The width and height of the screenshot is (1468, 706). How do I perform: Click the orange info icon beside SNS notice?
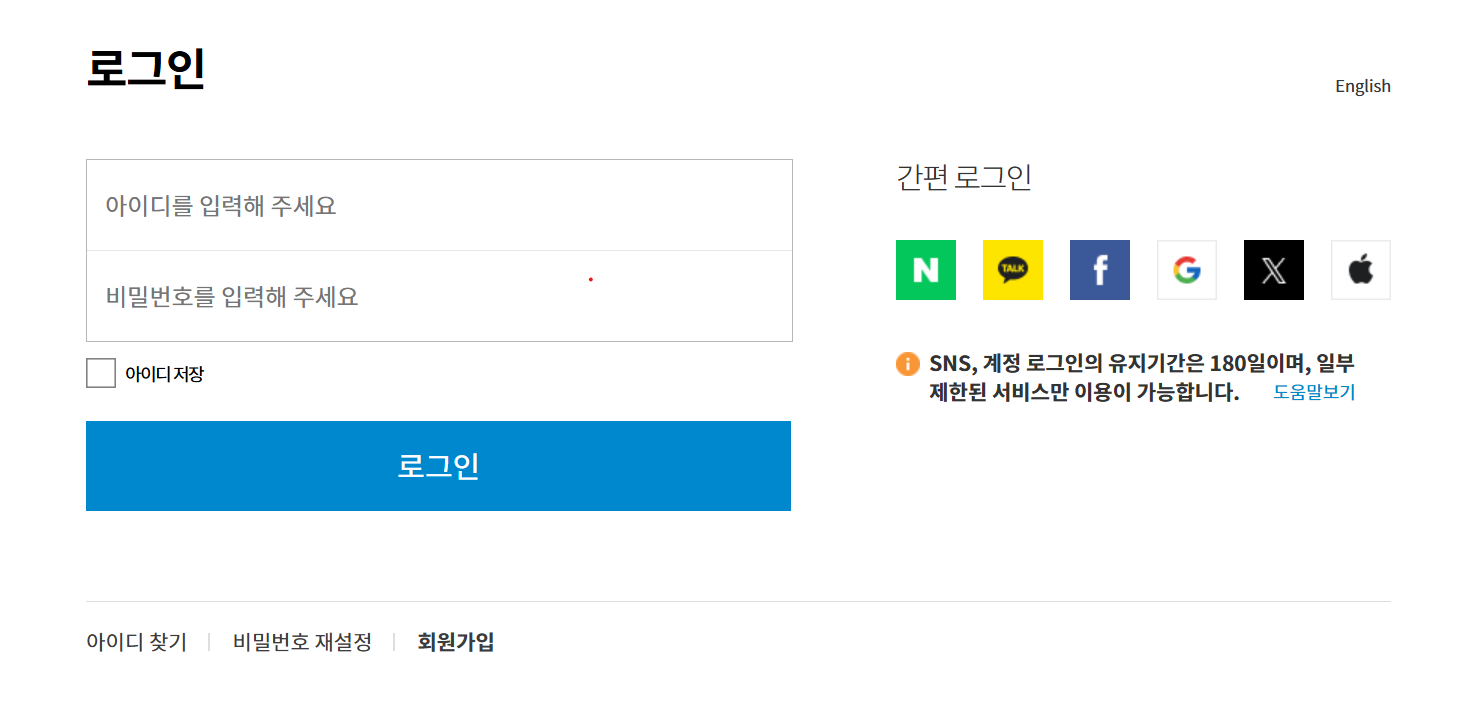point(906,364)
